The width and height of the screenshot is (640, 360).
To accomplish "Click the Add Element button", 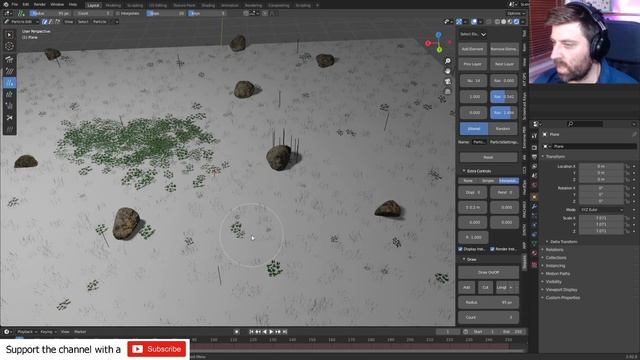I will click(473, 49).
